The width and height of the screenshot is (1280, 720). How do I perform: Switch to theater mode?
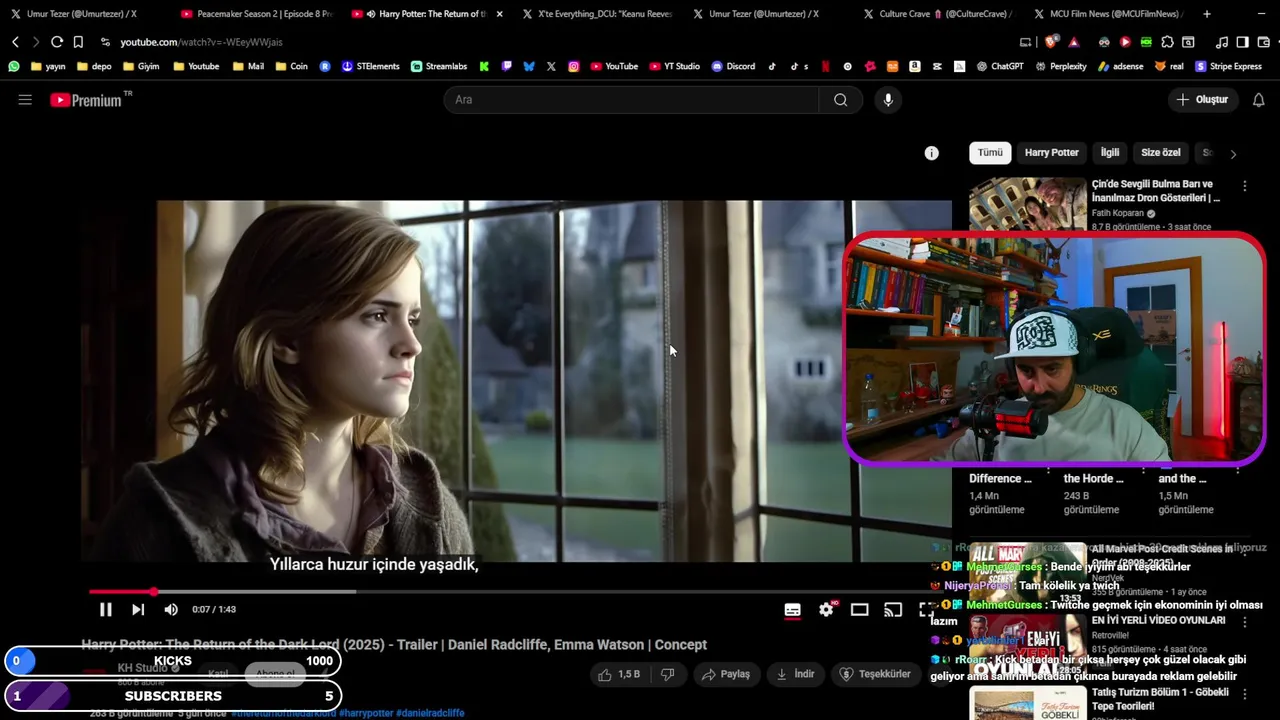(859, 609)
